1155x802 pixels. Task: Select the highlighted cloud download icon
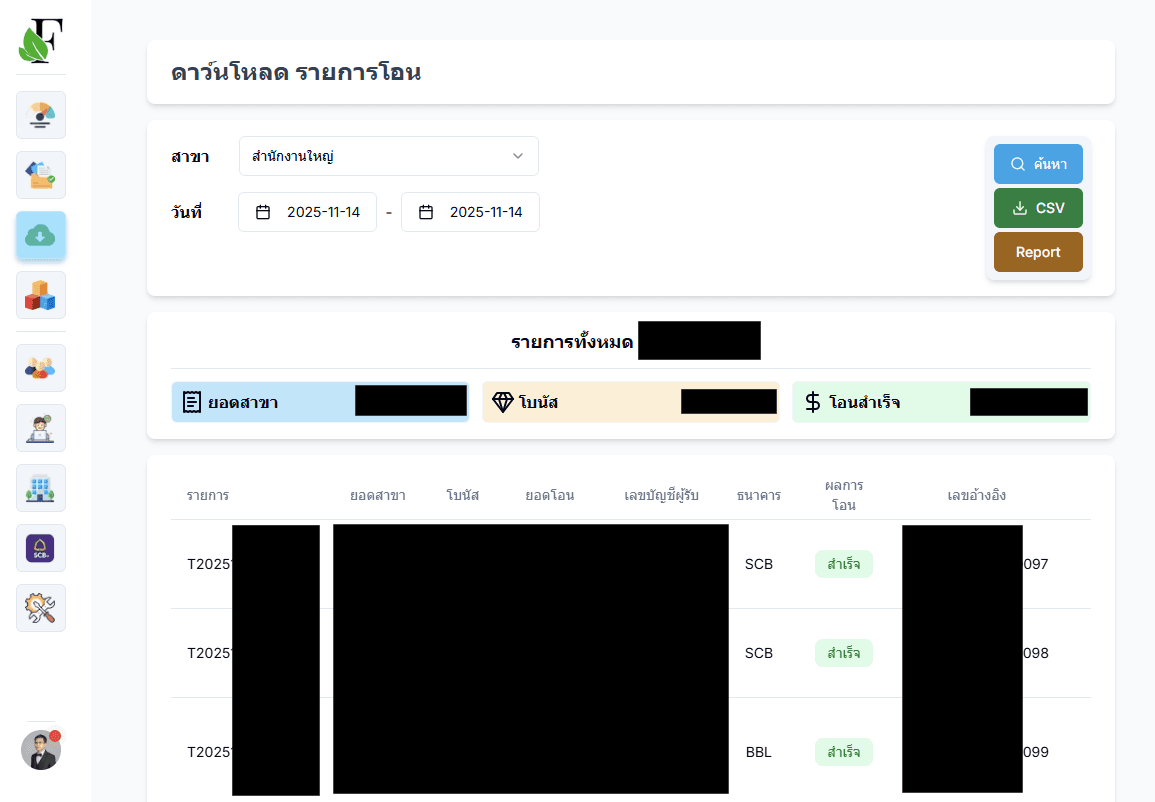(40, 236)
